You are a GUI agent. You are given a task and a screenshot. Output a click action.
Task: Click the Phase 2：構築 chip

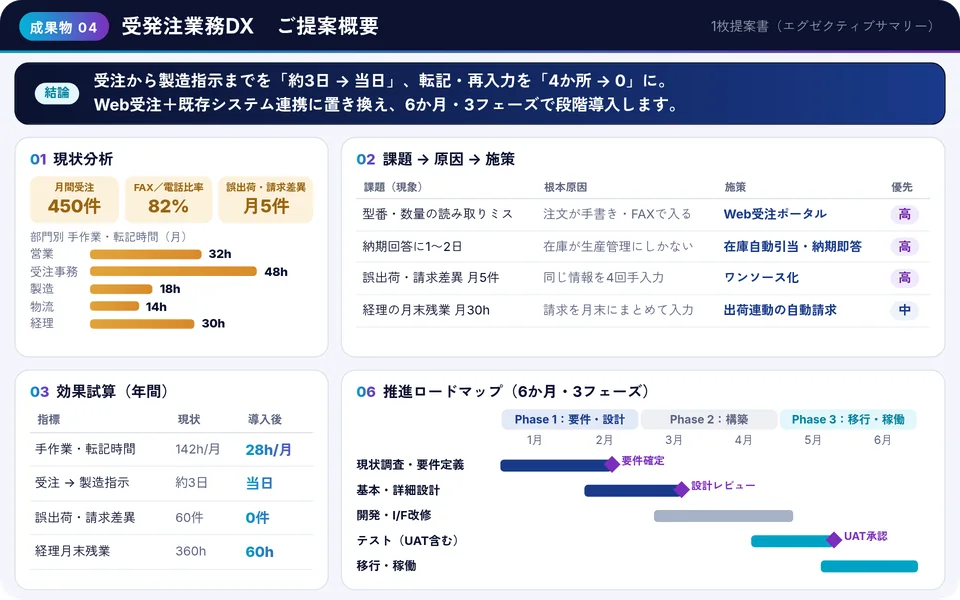[x=709, y=419]
